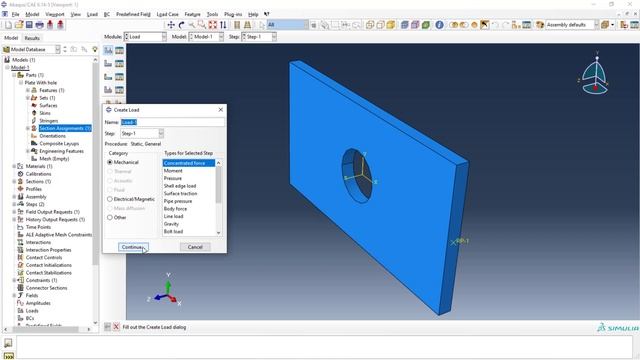
Task: Select the Pan View tool
Action: (171, 25)
